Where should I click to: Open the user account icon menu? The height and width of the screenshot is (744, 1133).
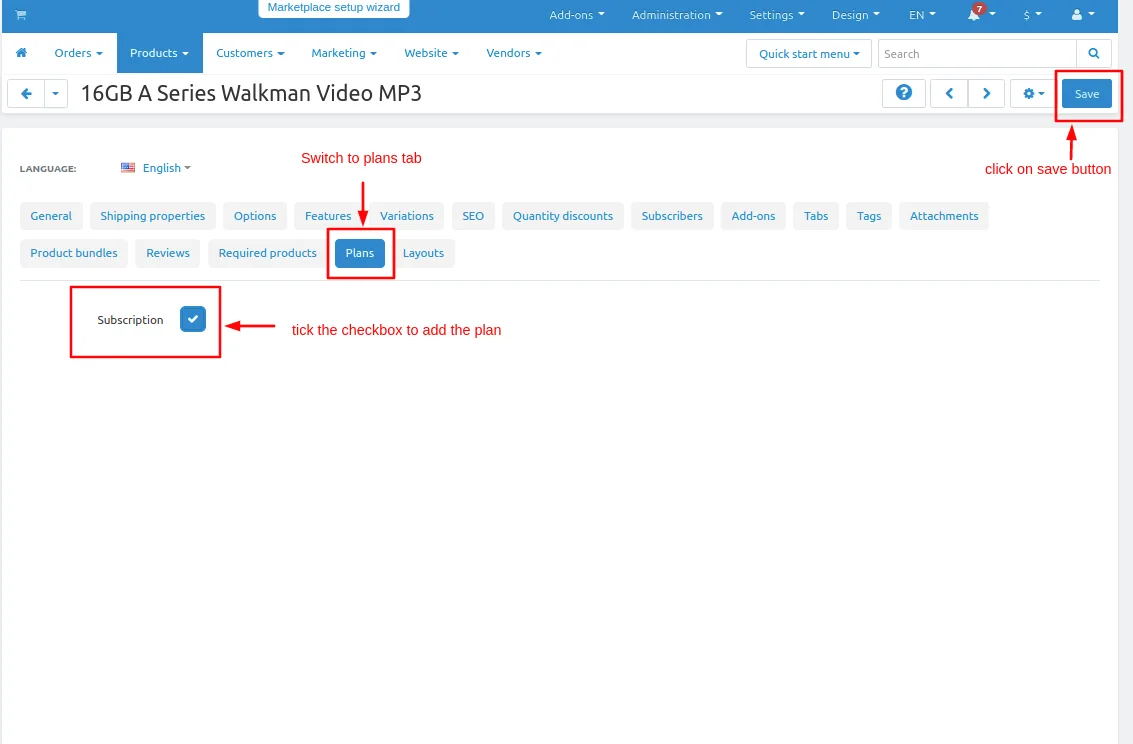1082,14
